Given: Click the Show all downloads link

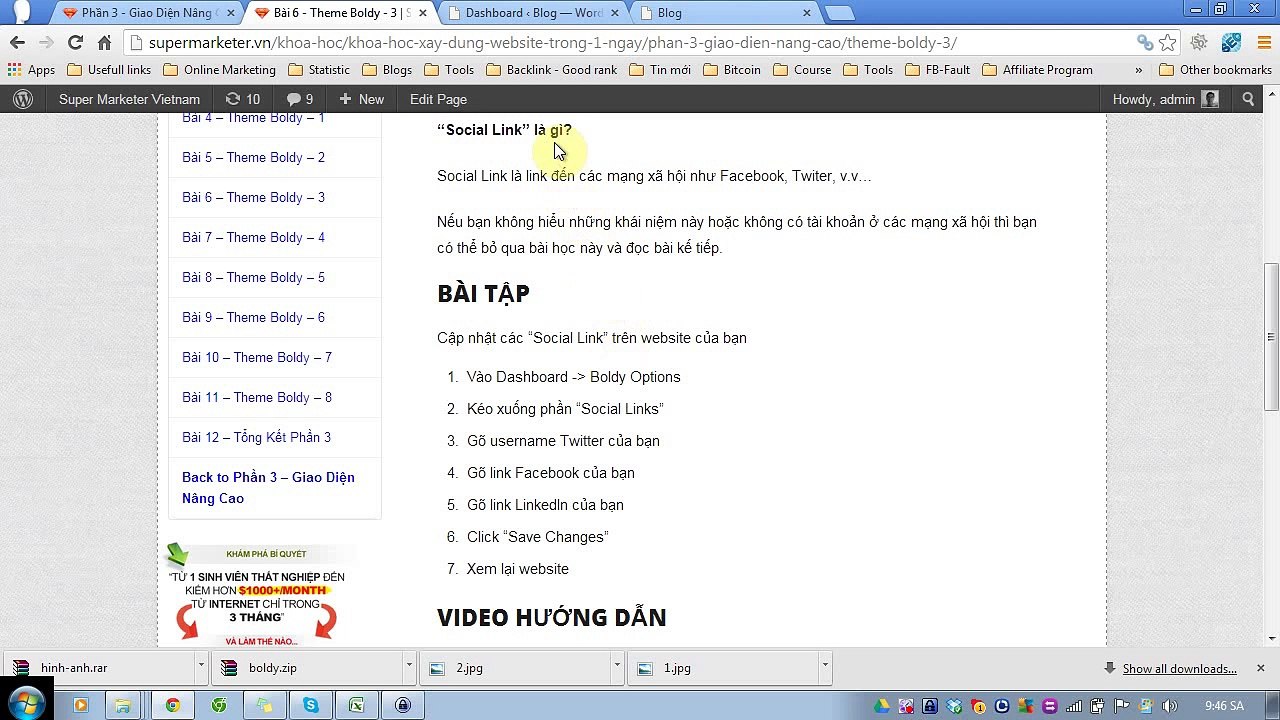Looking at the screenshot, I should tap(1179, 668).
